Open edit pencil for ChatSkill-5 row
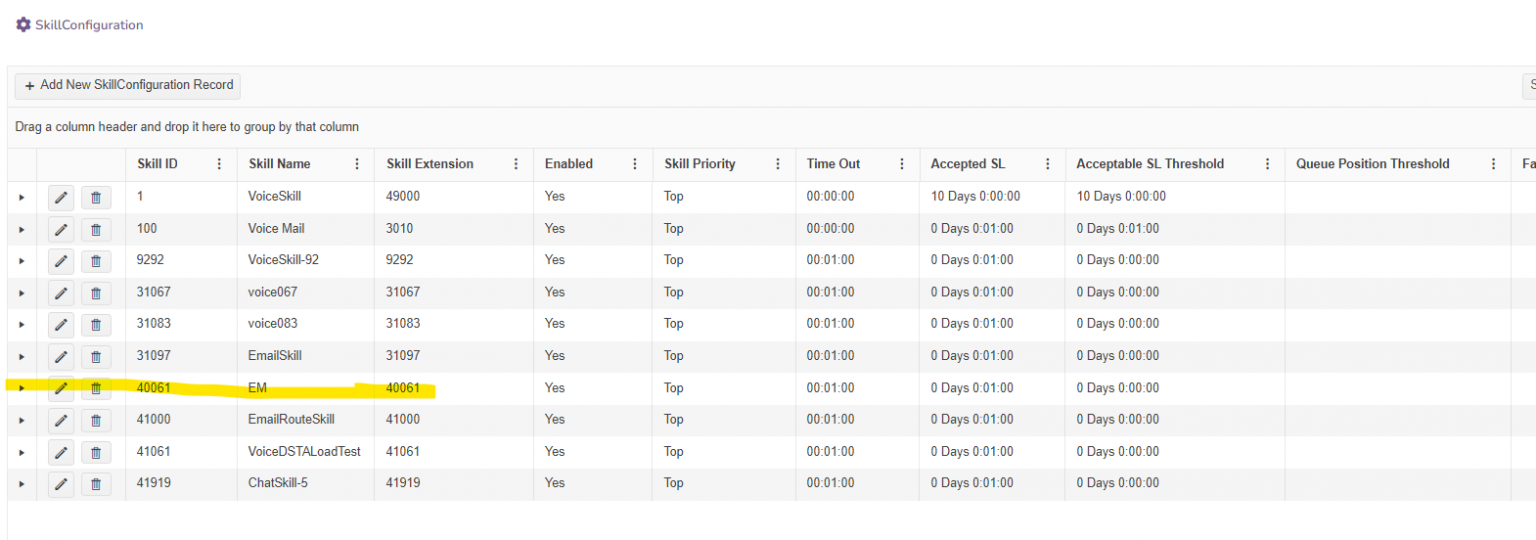Screen dimensions: 1536x540 click(61, 484)
